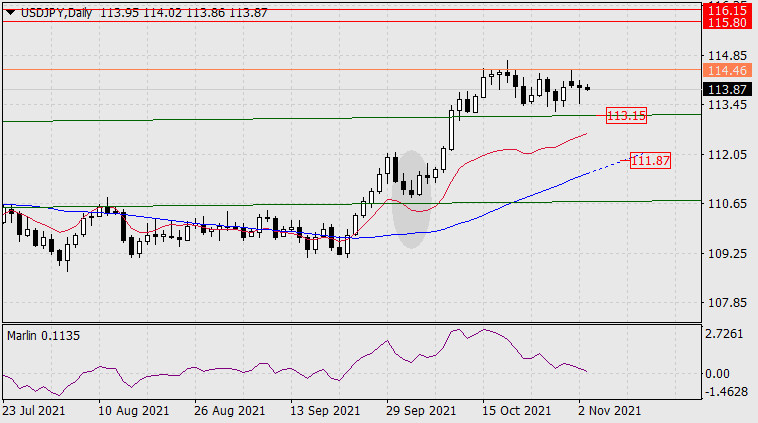
Task: Click the 10 Aug 2021 date label
Action: pos(133,411)
